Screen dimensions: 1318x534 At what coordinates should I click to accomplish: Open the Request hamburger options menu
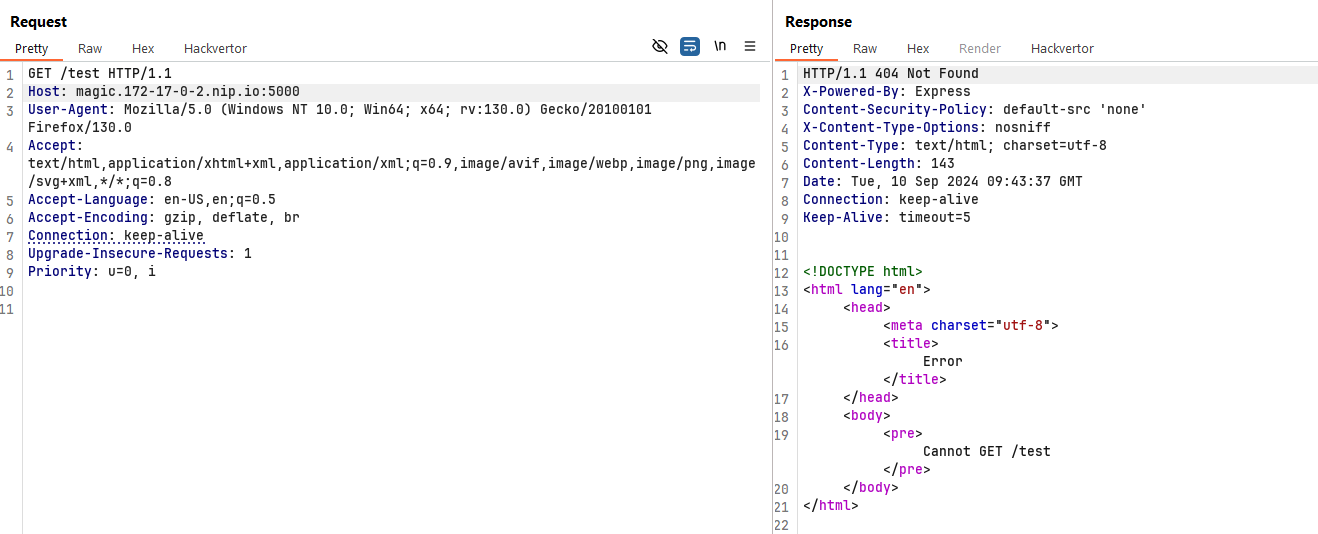coord(750,46)
